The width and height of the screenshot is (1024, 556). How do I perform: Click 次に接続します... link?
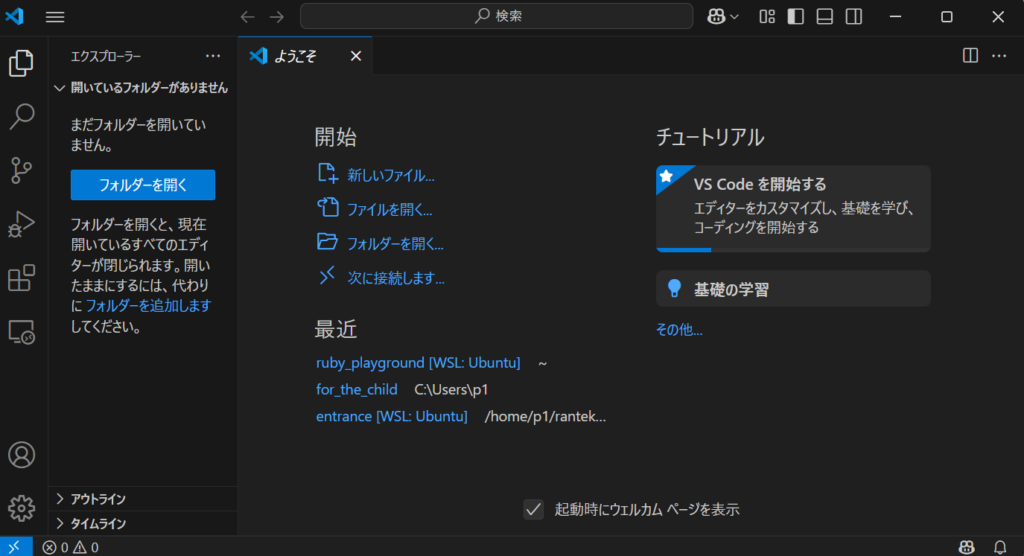click(396, 278)
